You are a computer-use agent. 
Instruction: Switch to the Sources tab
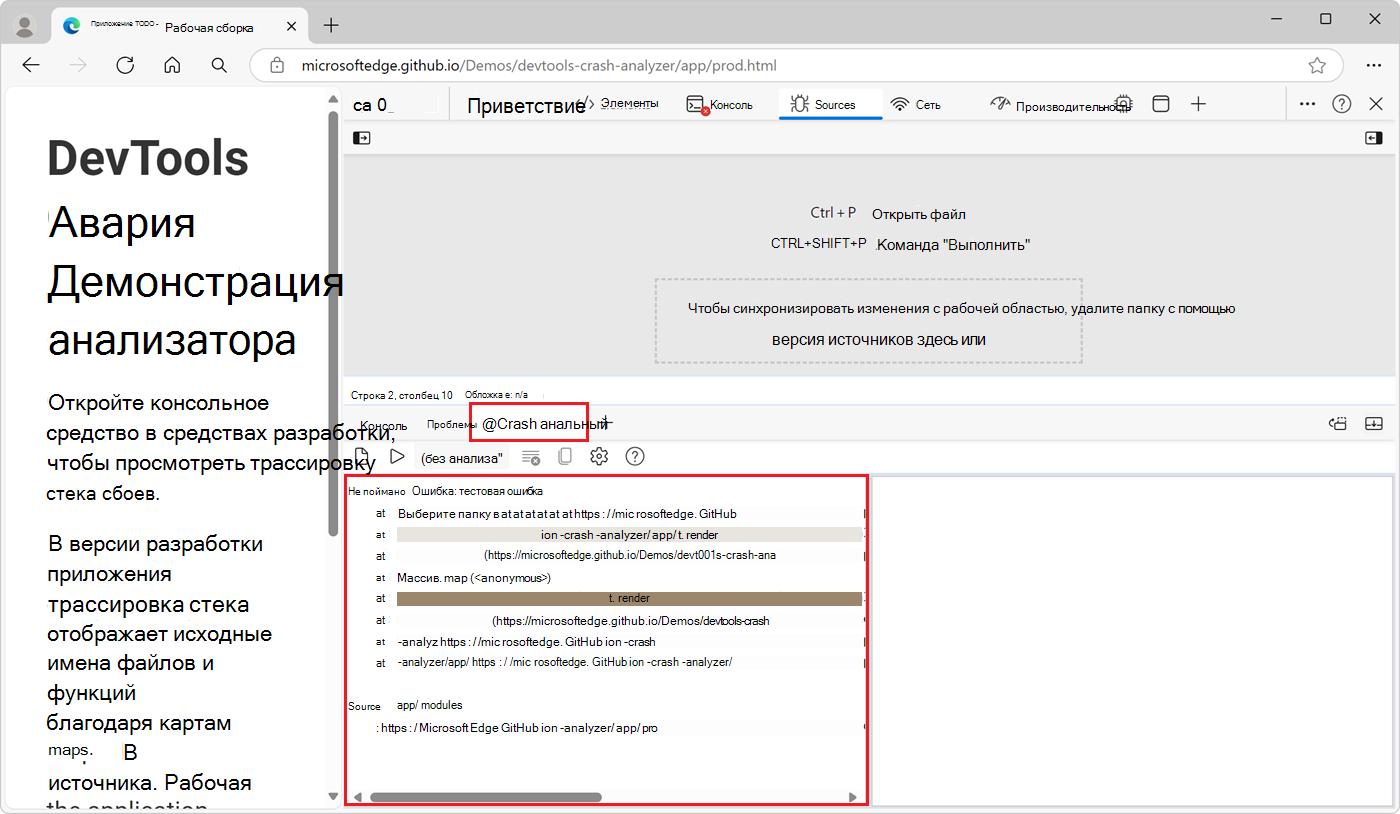(x=830, y=102)
